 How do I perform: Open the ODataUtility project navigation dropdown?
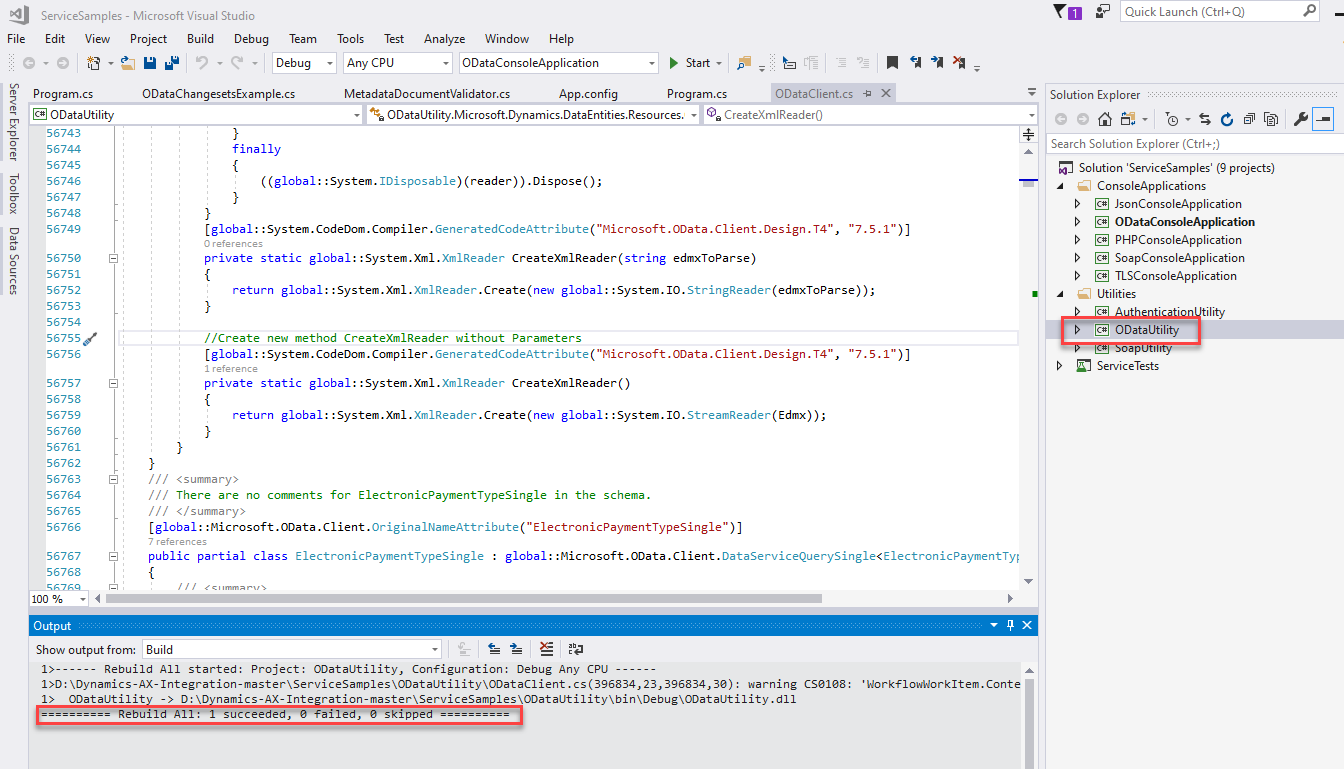coord(196,115)
